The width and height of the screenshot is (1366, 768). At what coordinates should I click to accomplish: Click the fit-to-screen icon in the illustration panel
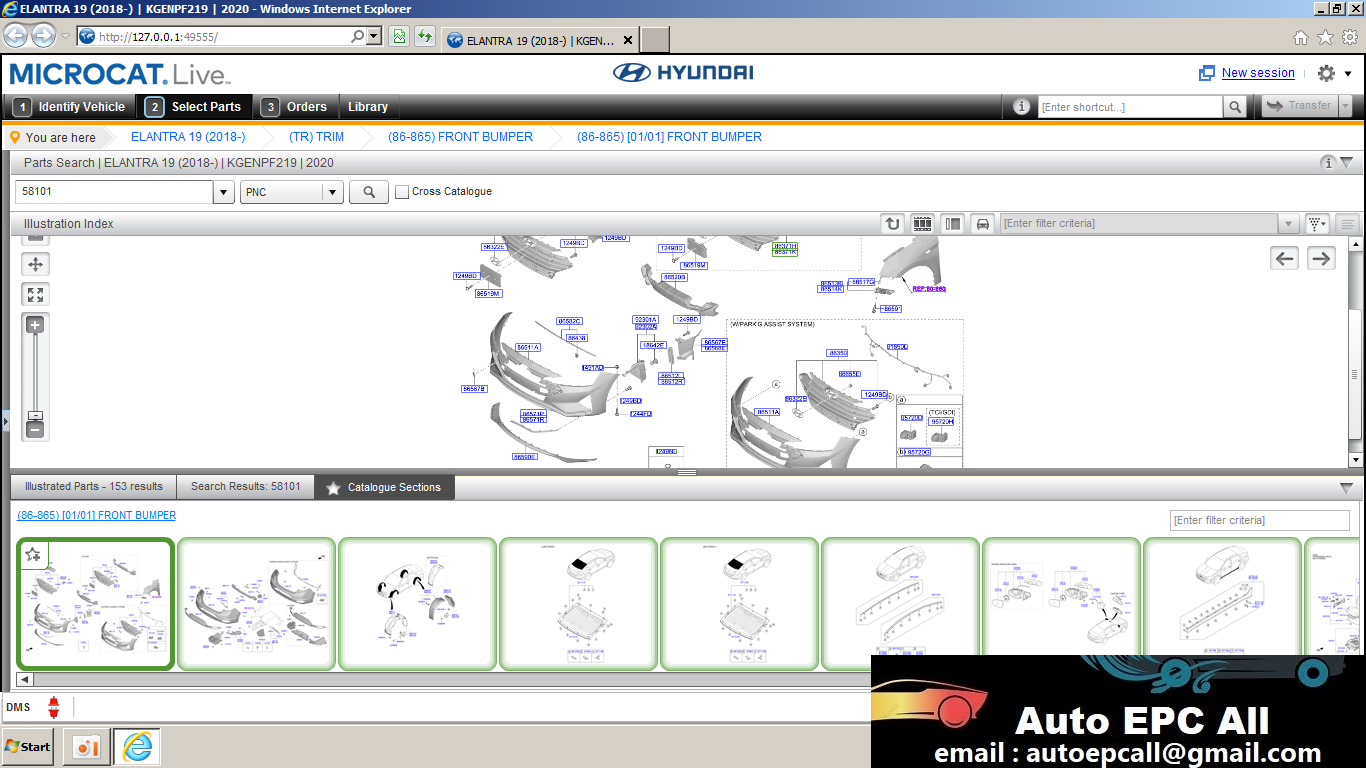[x=35, y=294]
